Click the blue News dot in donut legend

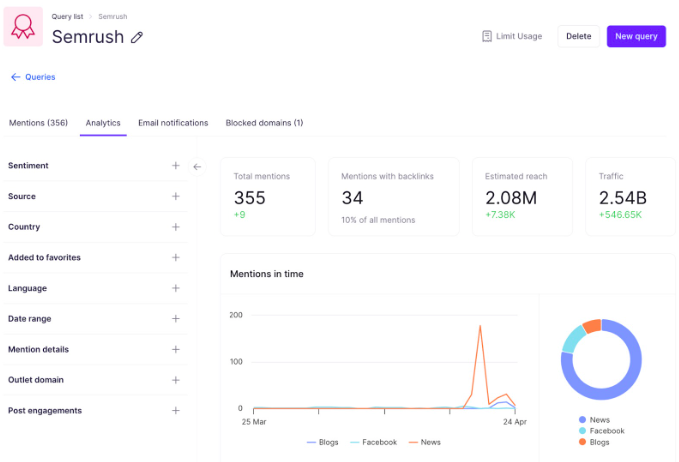(x=582, y=420)
